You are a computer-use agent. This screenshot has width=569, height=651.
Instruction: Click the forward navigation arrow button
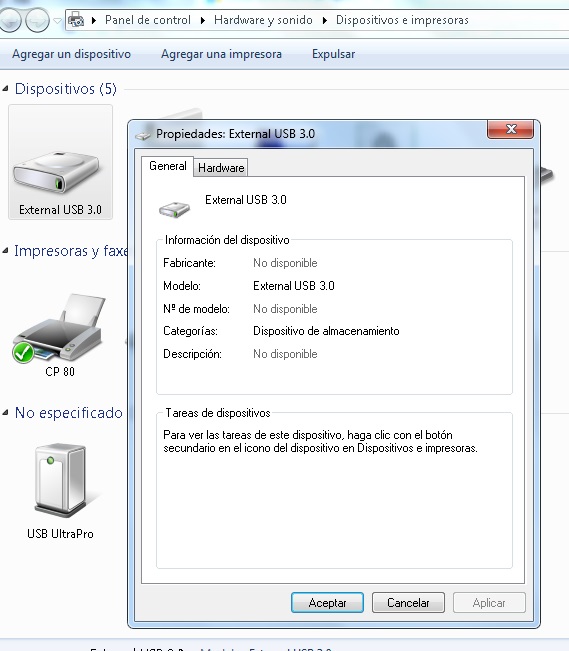pyautogui.click(x=37, y=20)
